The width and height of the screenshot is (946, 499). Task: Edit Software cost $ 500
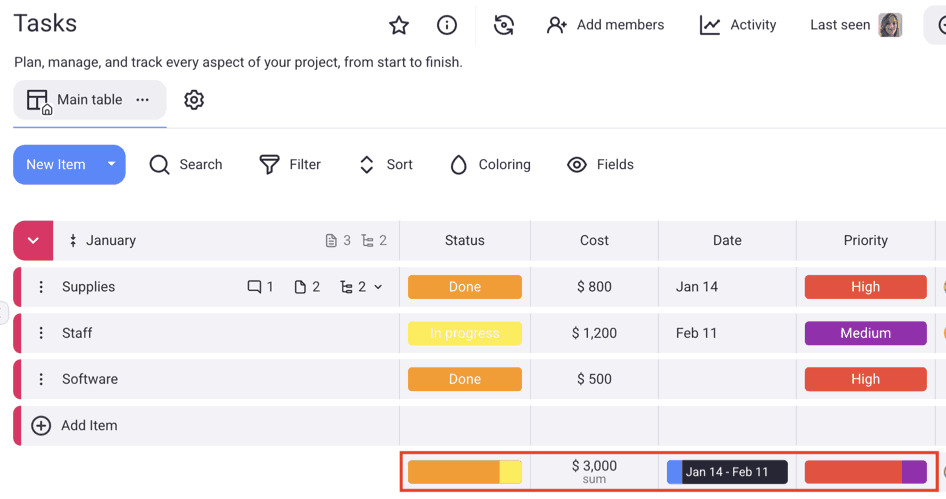[x=594, y=379]
